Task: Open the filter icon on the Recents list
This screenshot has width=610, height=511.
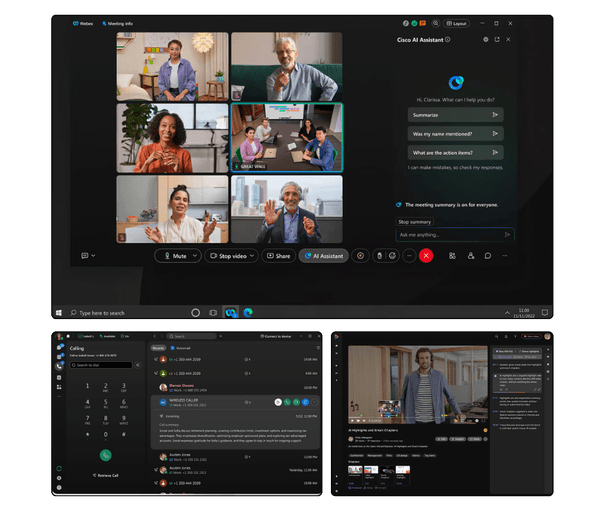Action: point(318,348)
